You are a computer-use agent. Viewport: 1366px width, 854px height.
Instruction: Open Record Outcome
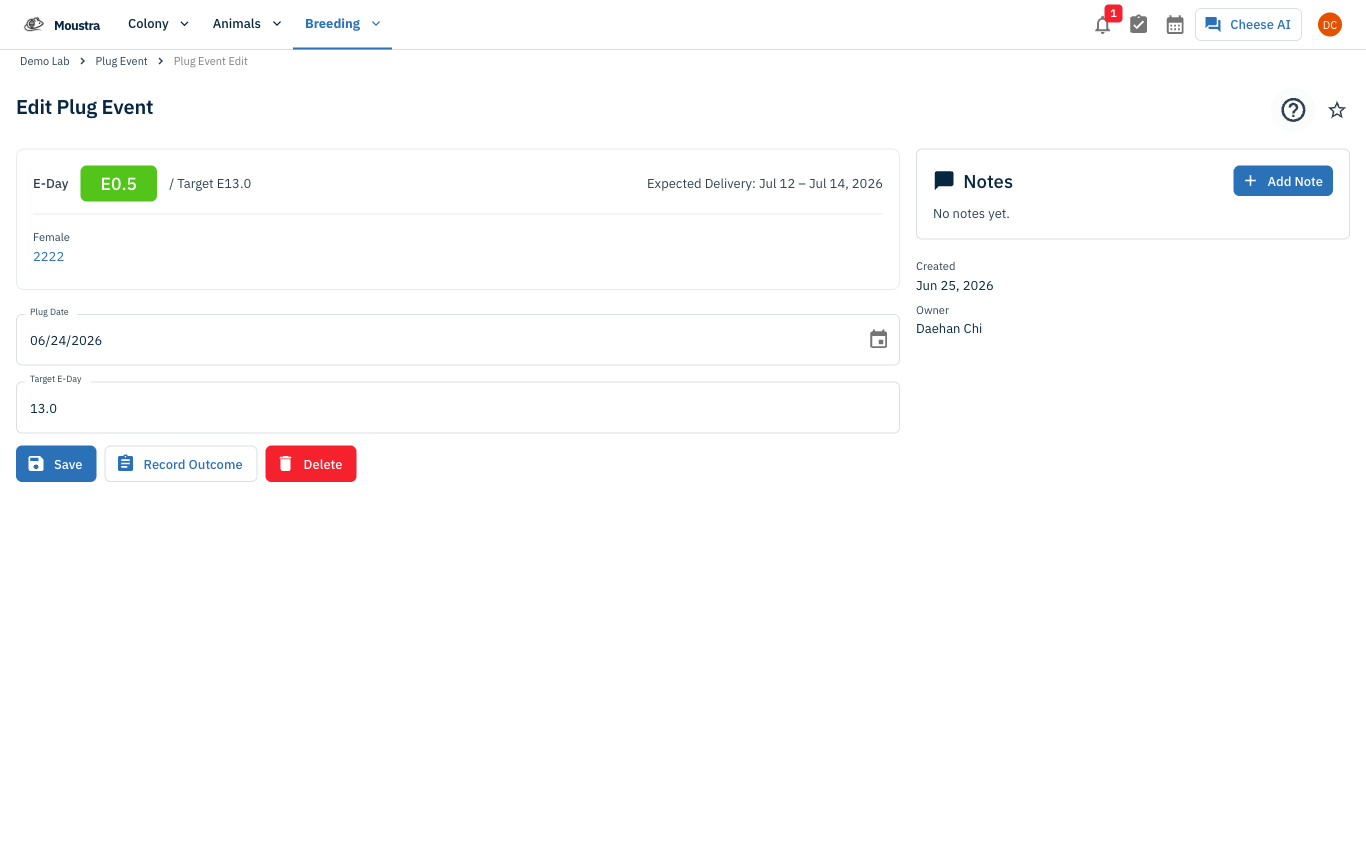(181, 464)
